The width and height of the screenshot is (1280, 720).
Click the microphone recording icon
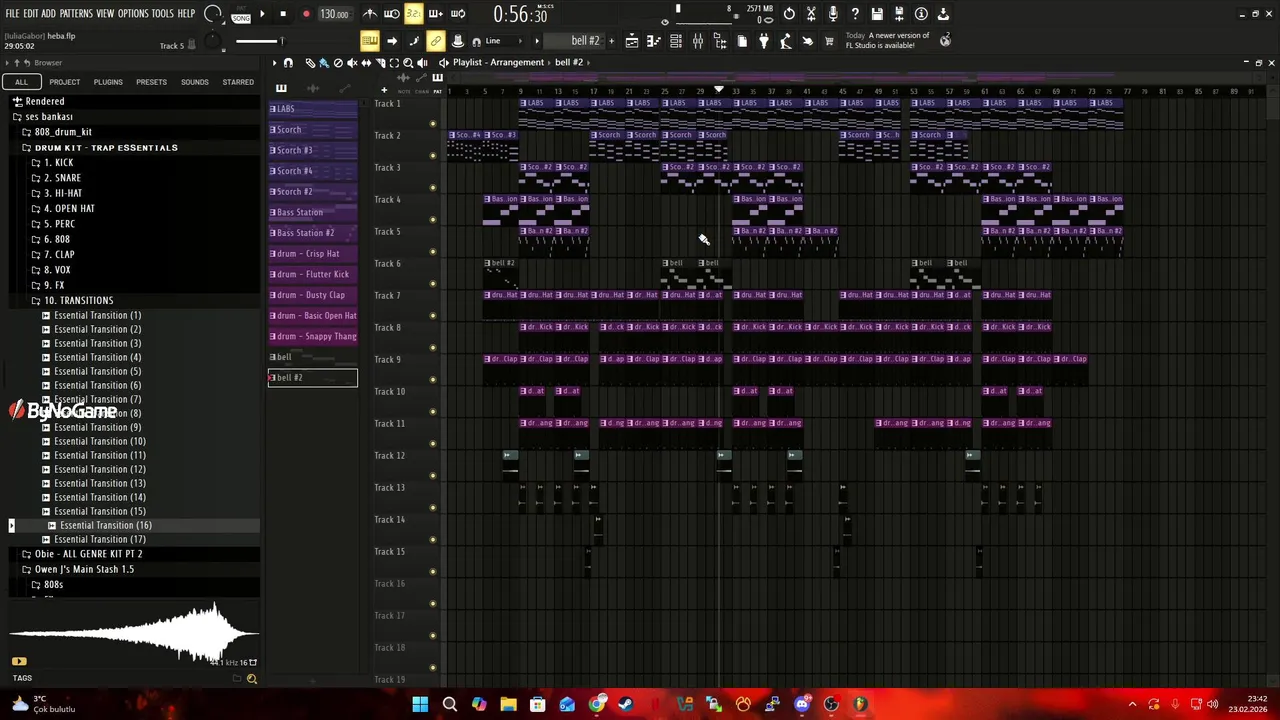coord(833,14)
